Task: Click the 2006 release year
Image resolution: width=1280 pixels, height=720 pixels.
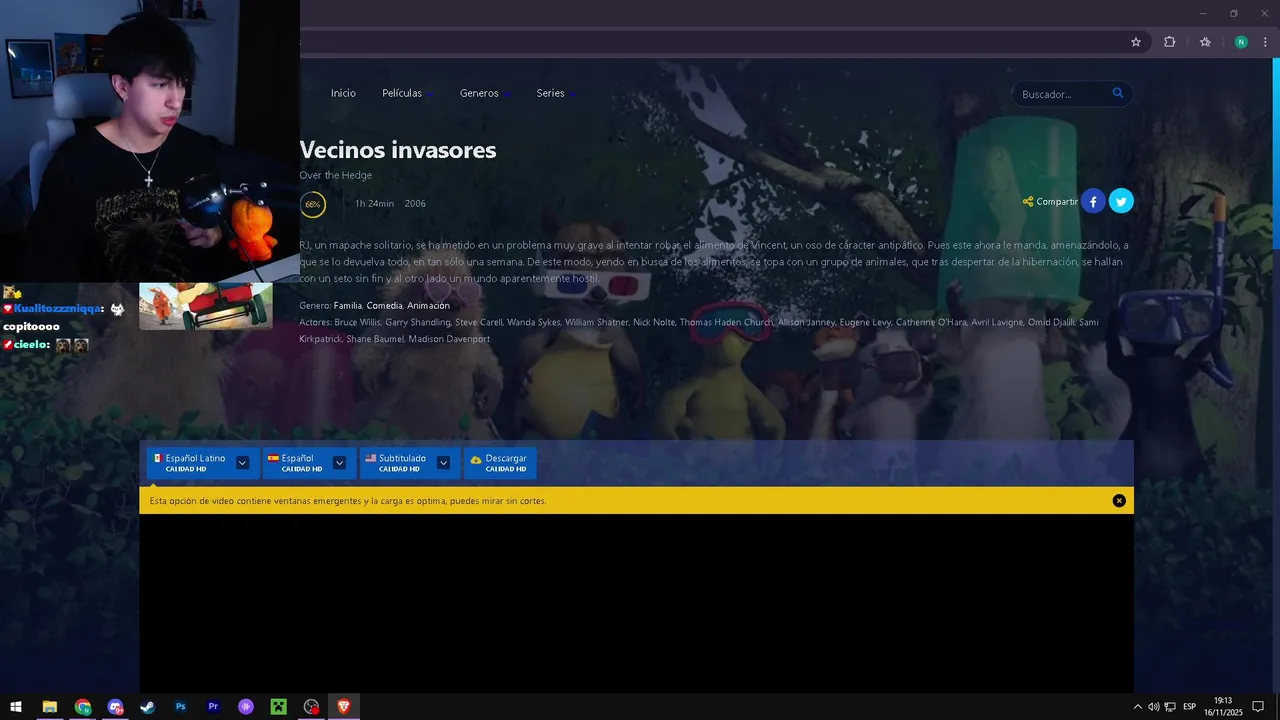Action: click(x=415, y=203)
